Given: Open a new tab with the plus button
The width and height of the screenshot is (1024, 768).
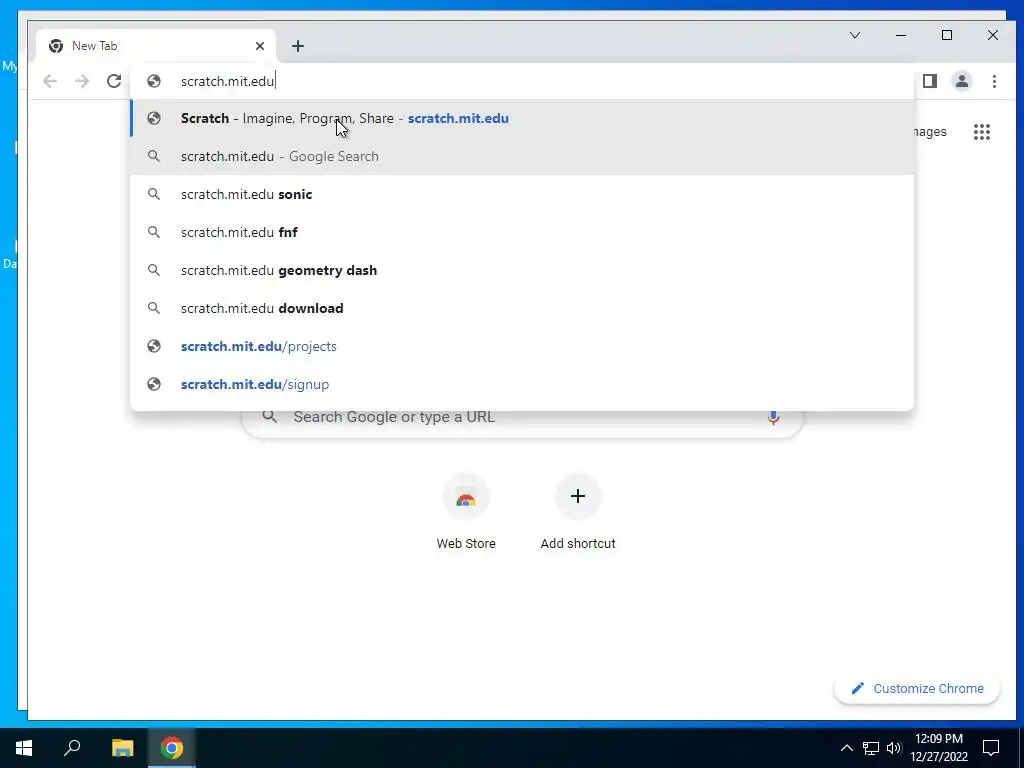Looking at the screenshot, I should 298,46.
